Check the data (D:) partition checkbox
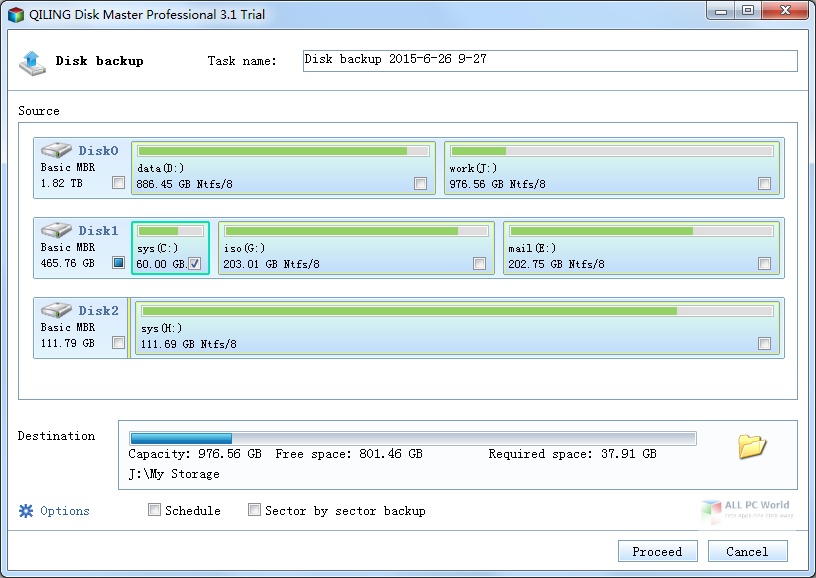The image size is (816, 578). click(420, 184)
